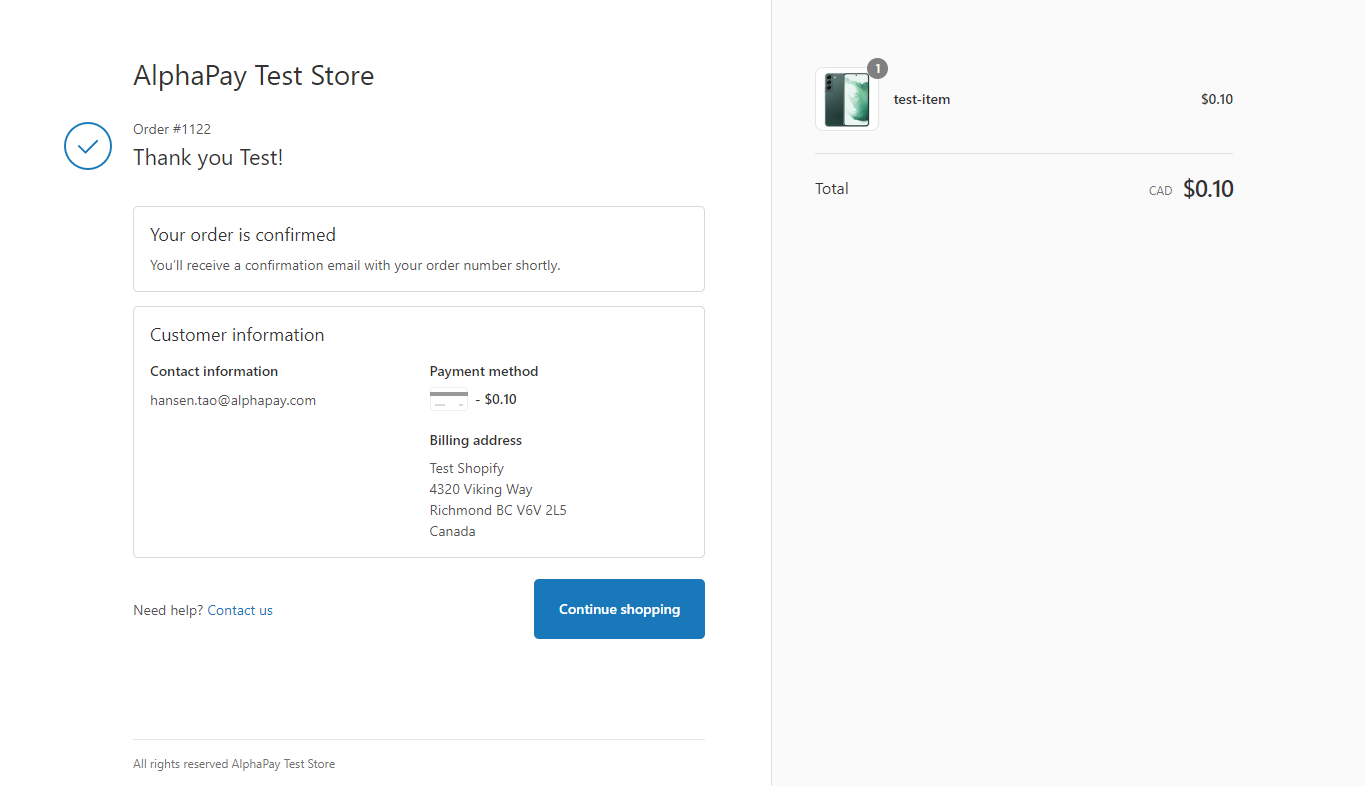Open the Contact us link

240,610
